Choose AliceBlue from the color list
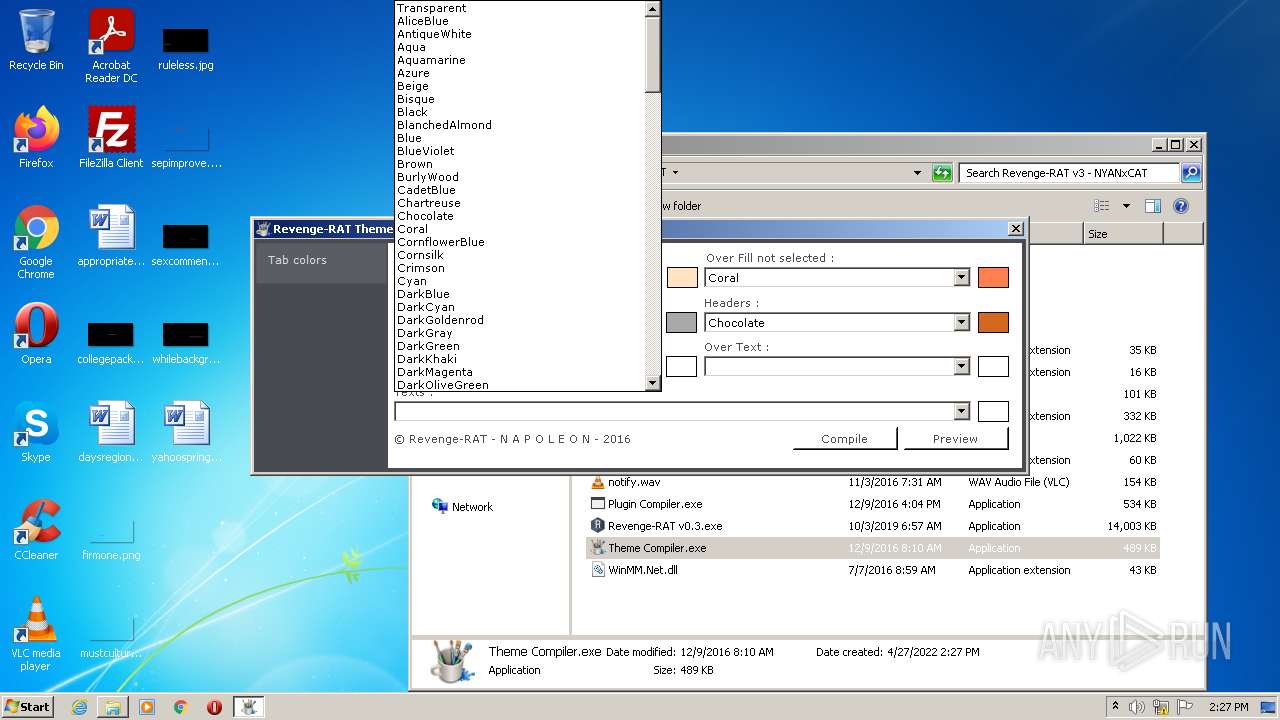This screenshot has height=720, width=1280. click(520, 21)
